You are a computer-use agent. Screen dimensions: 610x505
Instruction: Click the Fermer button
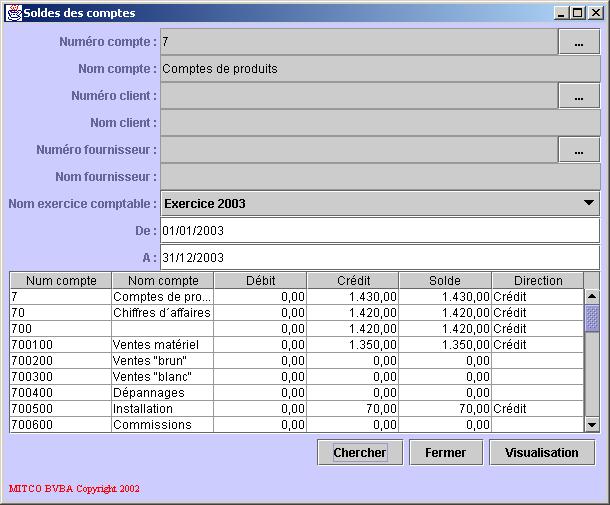point(446,452)
